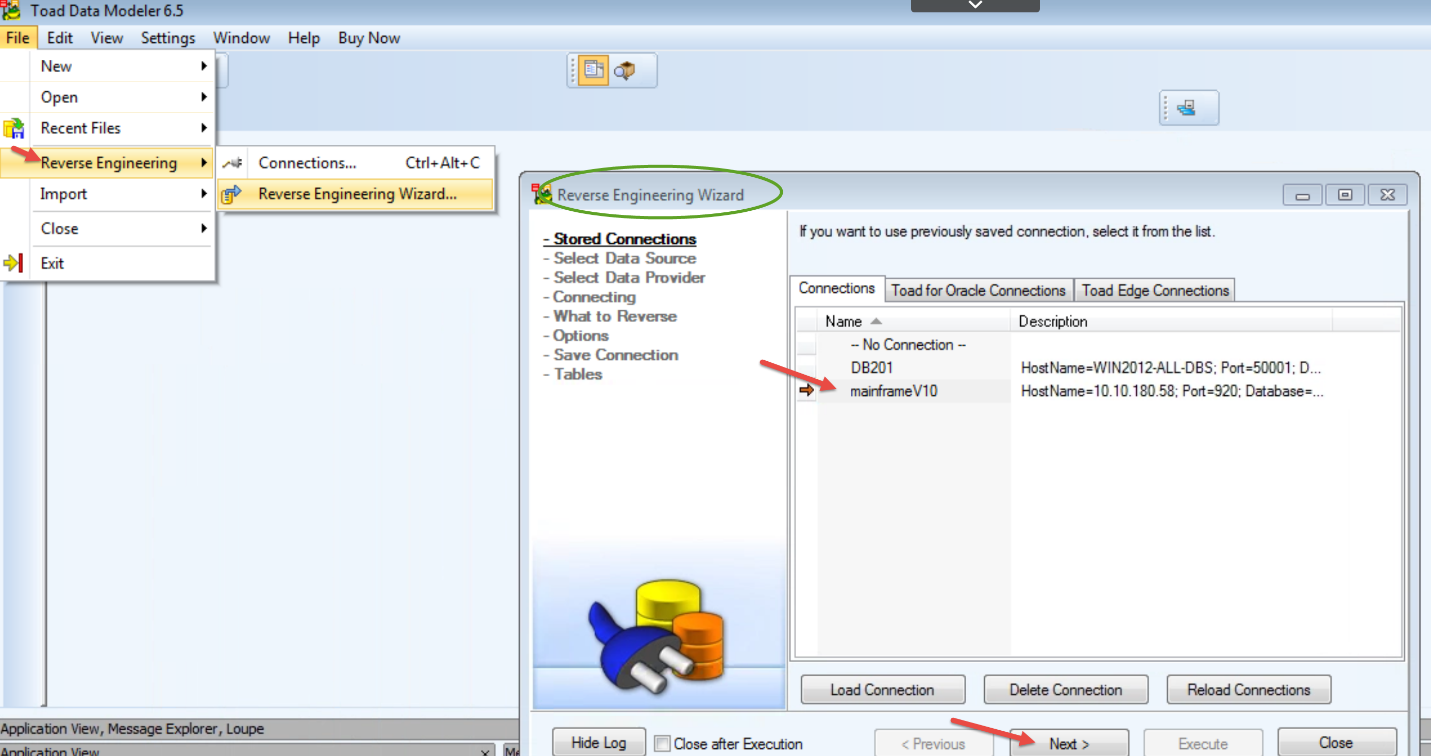
Task: Minimize the Reverse Engineering Wizard window
Action: (x=1303, y=195)
